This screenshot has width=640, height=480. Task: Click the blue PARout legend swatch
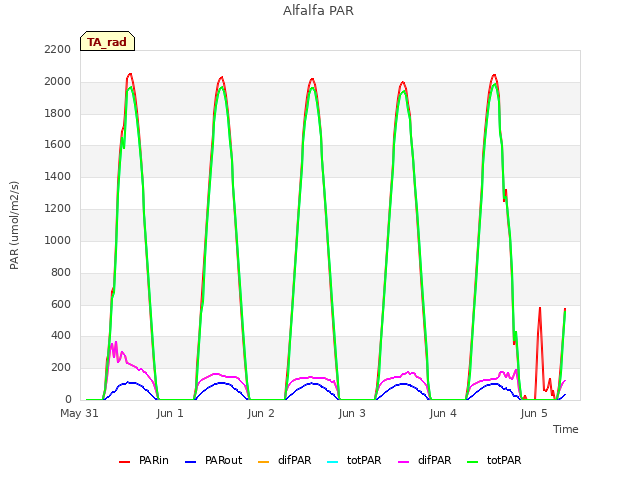(x=191, y=462)
